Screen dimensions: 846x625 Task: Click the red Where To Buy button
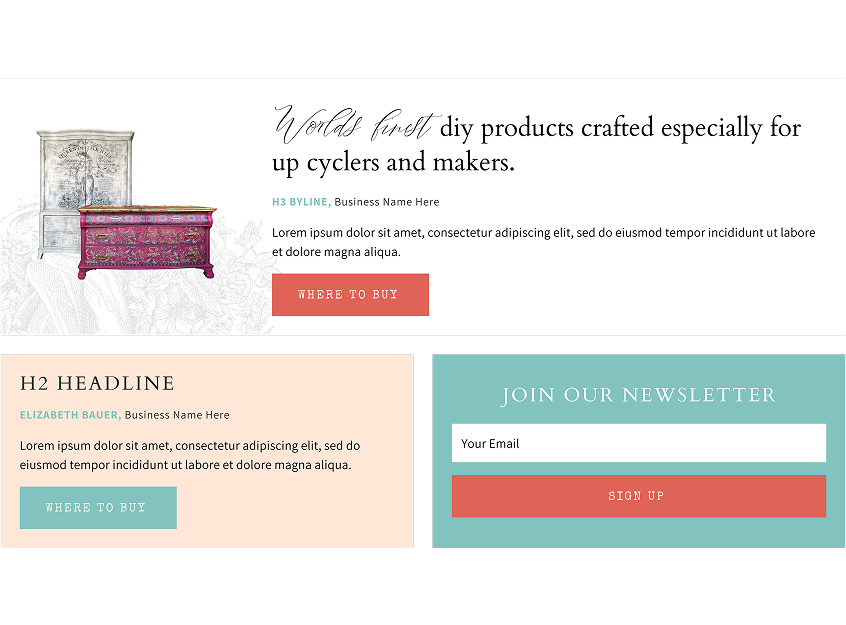pos(350,295)
